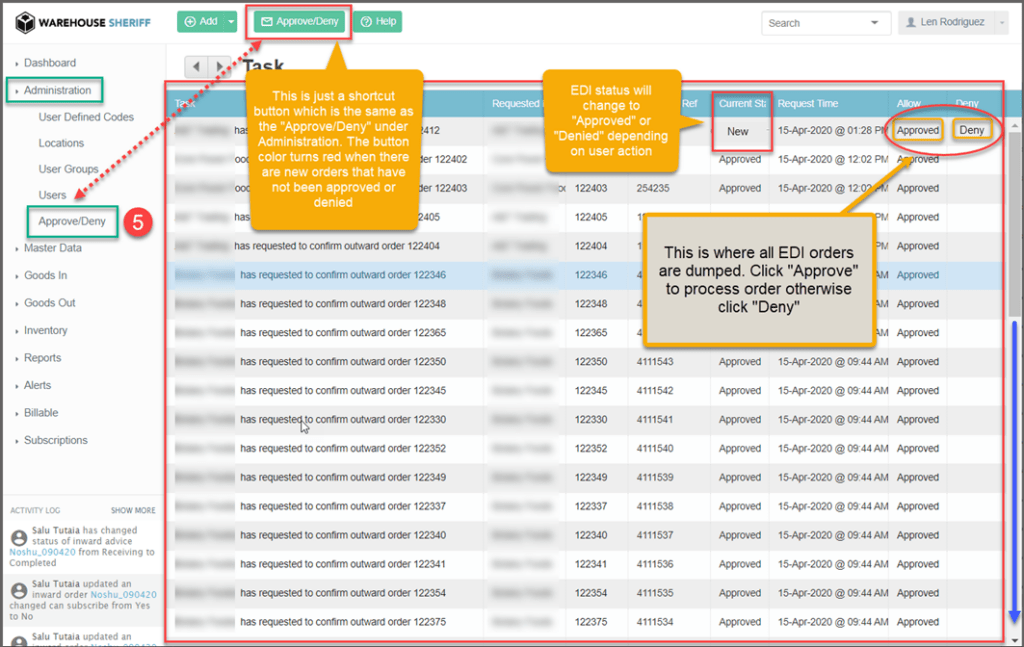The width and height of the screenshot is (1024, 647).
Task: Click the Deny button for the new order
Action: [971, 130]
